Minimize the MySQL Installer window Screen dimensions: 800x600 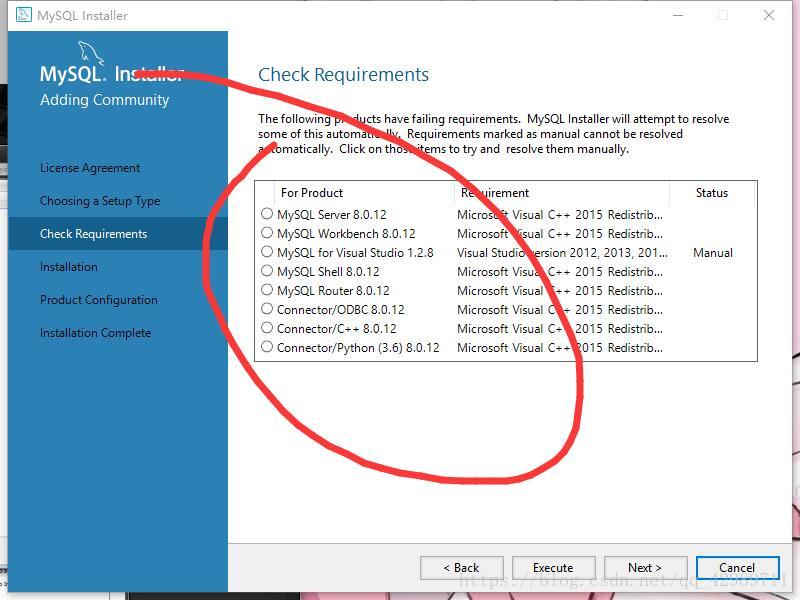click(678, 15)
